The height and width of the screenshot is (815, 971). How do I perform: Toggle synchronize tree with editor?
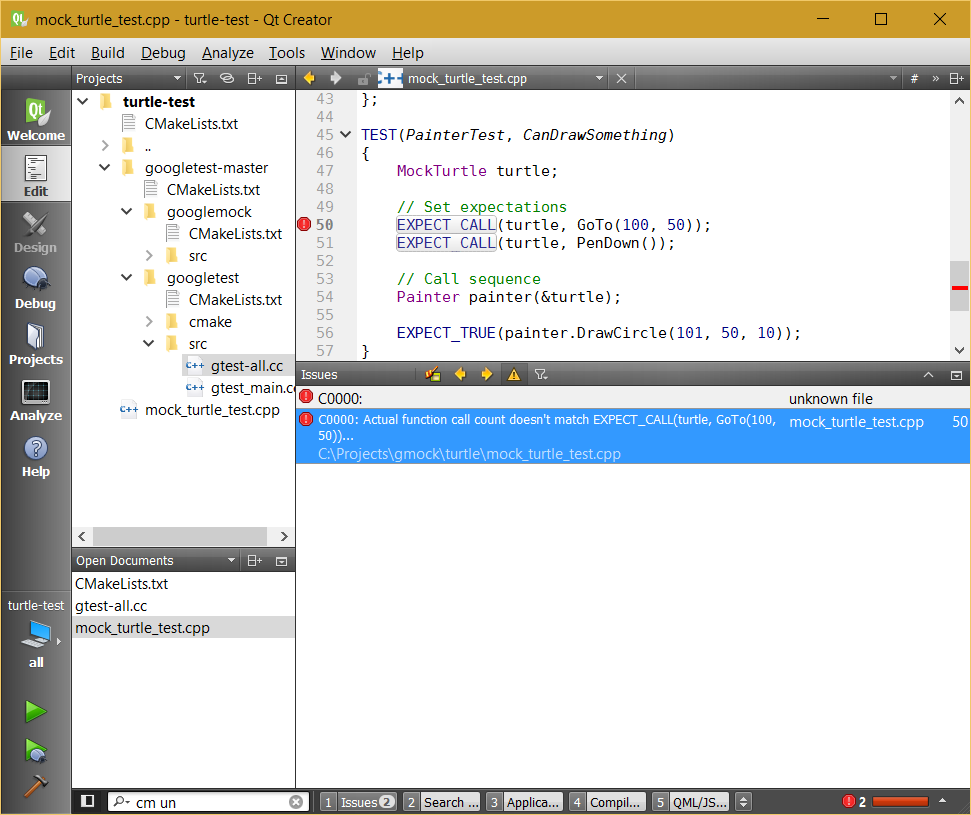point(227,79)
